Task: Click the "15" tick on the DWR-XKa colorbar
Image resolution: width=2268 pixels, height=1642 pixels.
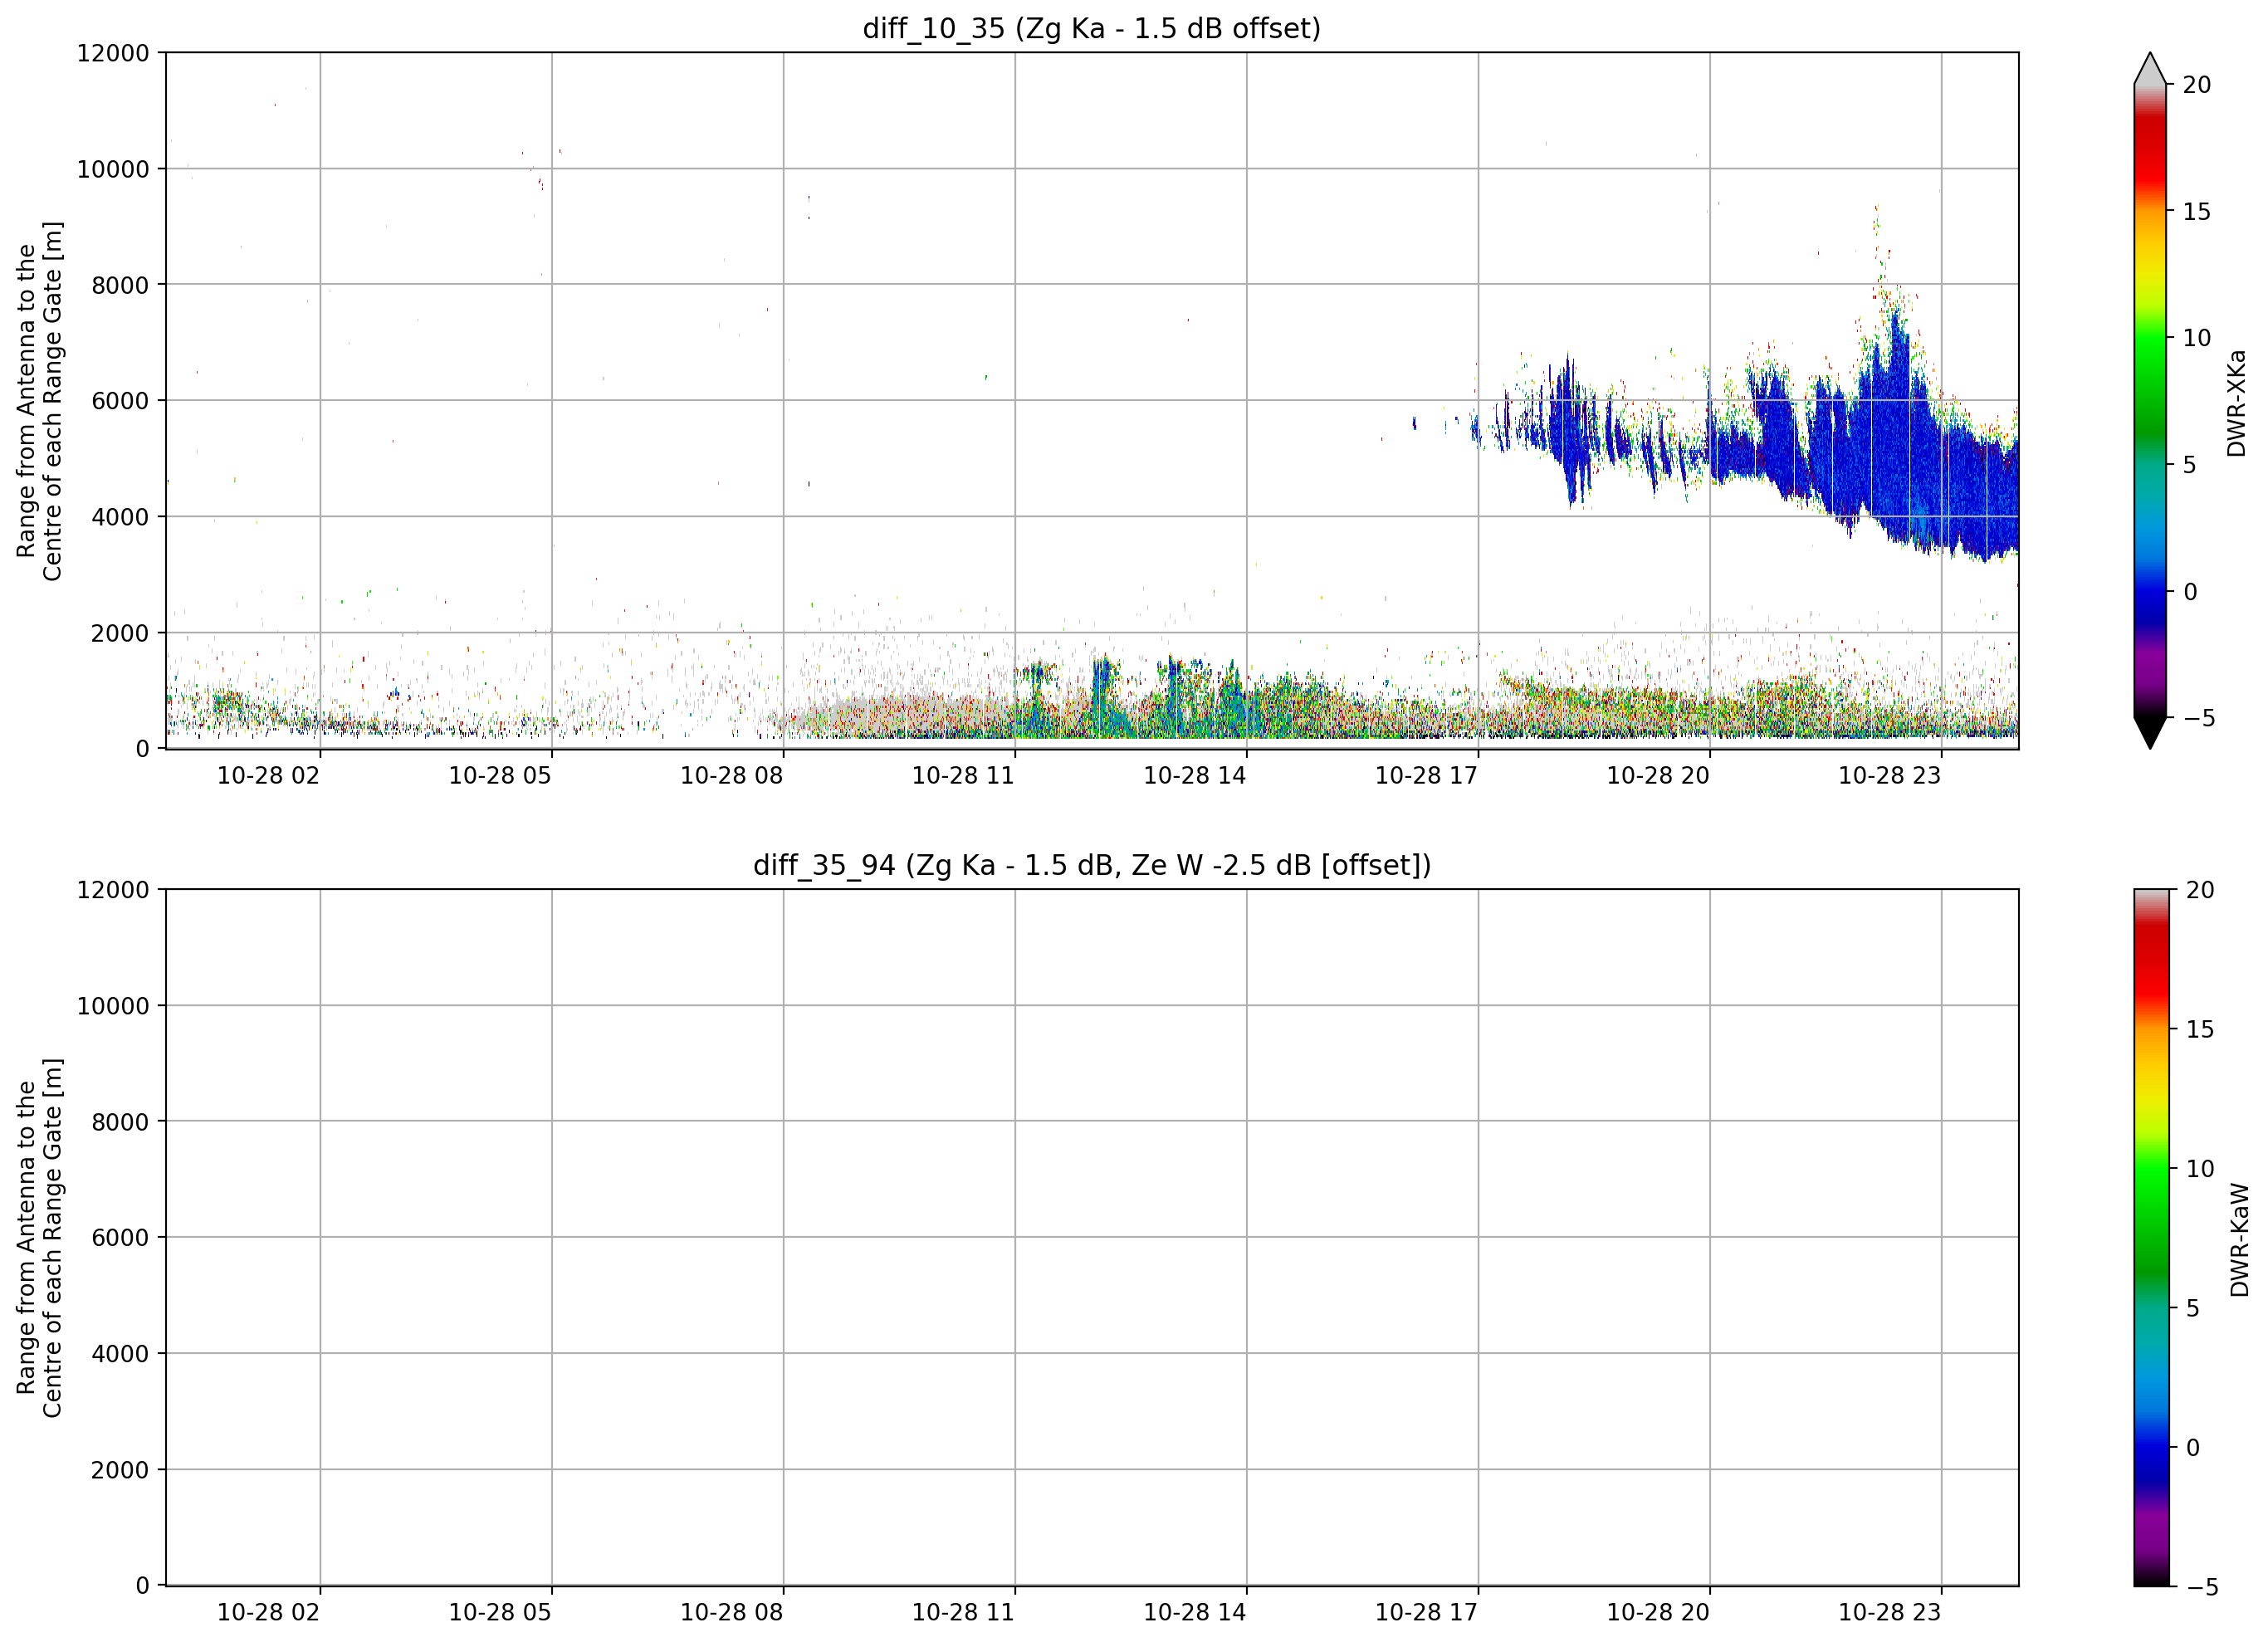Action: (x=2196, y=212)
